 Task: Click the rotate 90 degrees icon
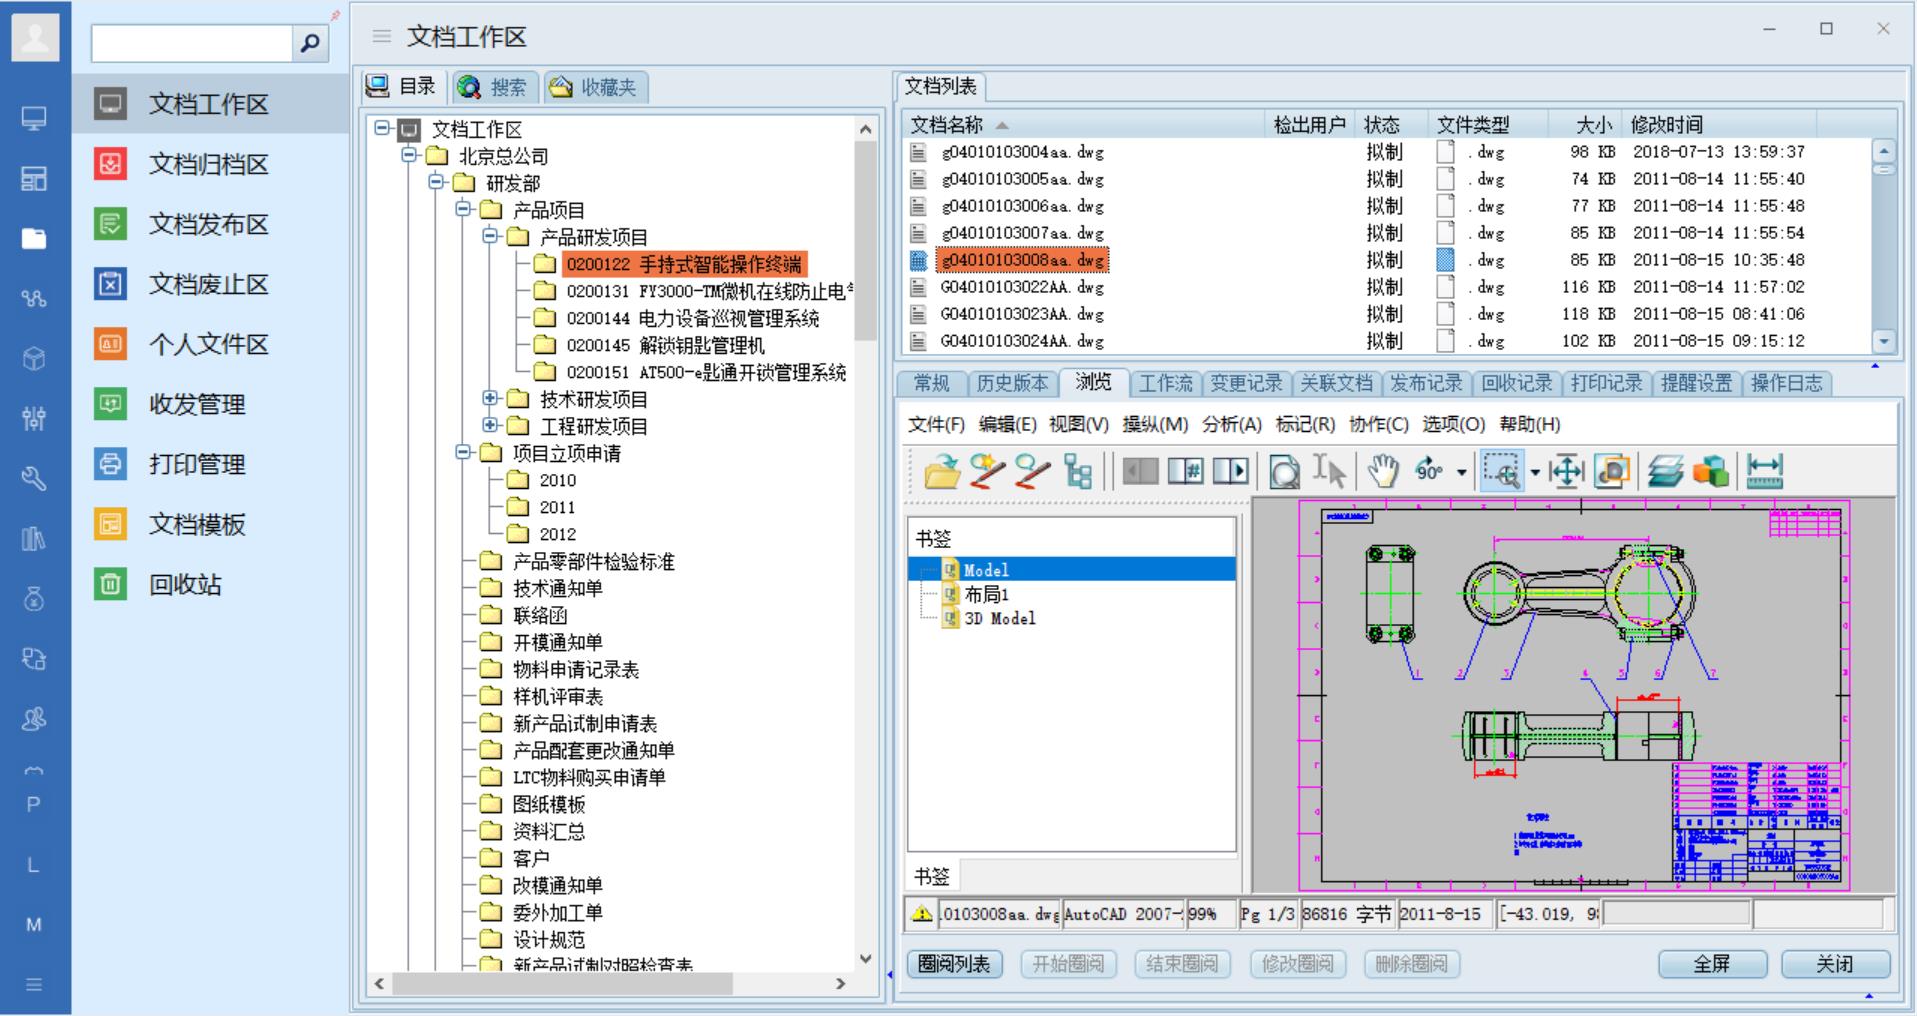[x=1430, y=470]
